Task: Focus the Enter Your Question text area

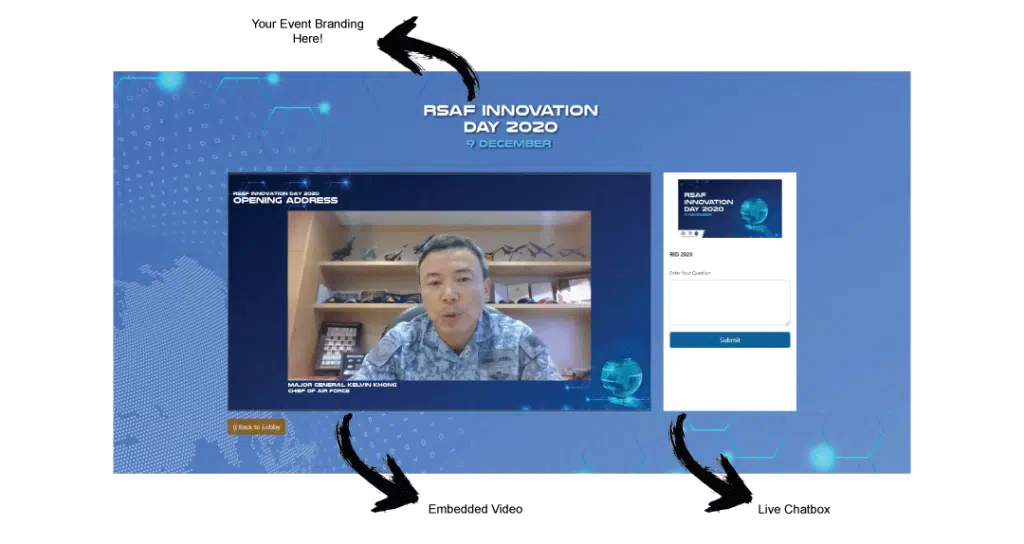Action: coord(729,302)
